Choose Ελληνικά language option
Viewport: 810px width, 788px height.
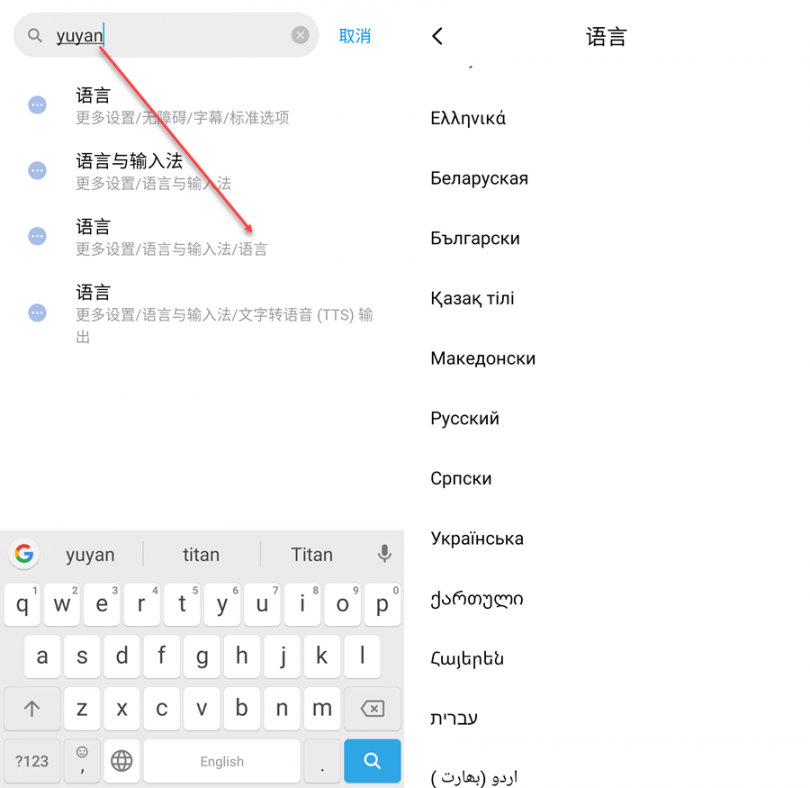tap(468, 118)
